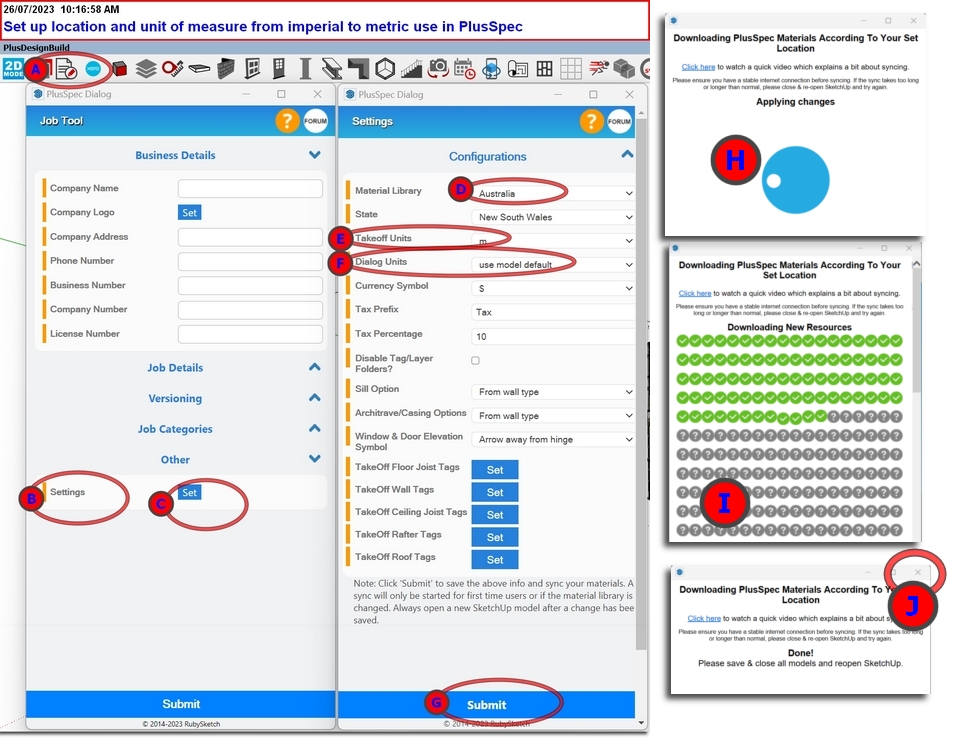
Task: Open Currency Symbol dropdown
Action: 554,288
